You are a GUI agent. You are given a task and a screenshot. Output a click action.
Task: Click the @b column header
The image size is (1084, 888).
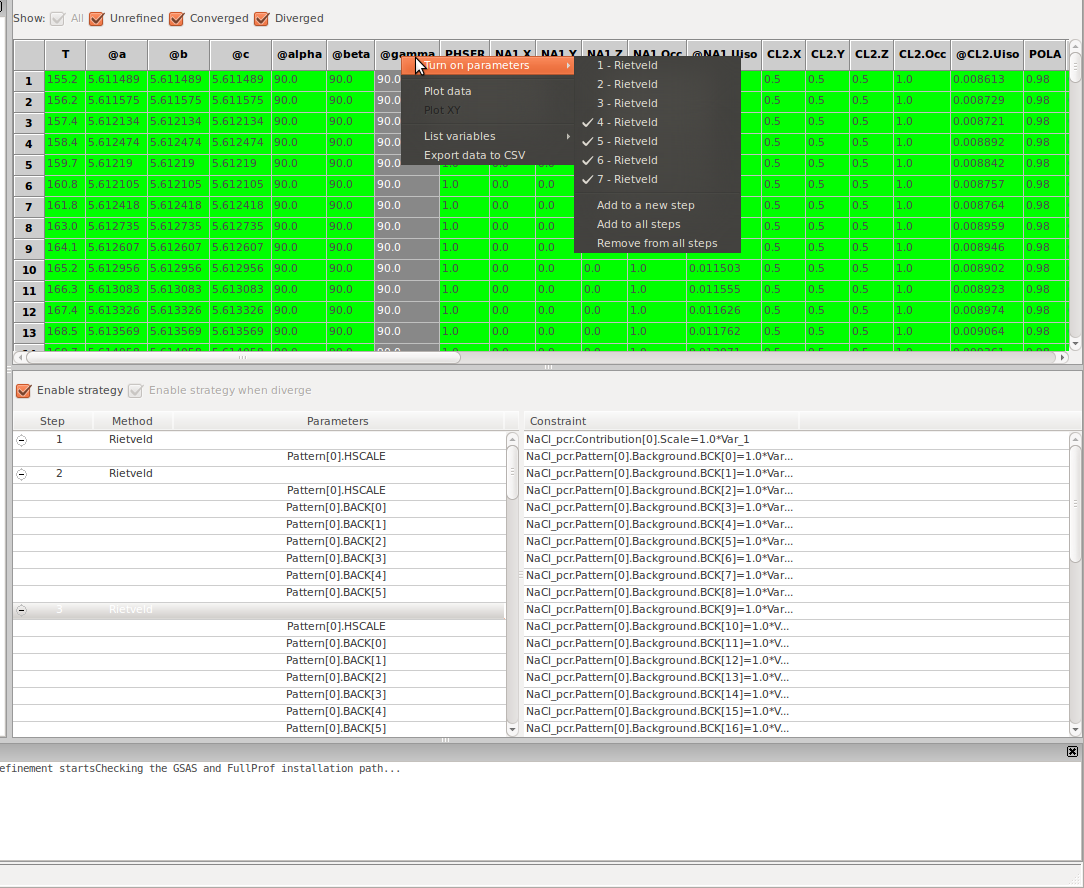[x=178, y=55]
